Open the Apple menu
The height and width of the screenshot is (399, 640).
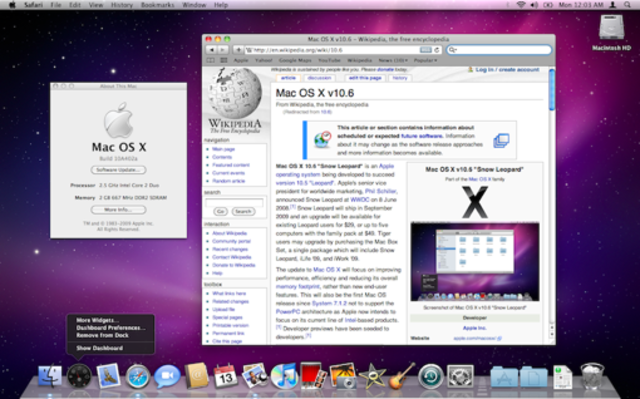coord(12,5)
